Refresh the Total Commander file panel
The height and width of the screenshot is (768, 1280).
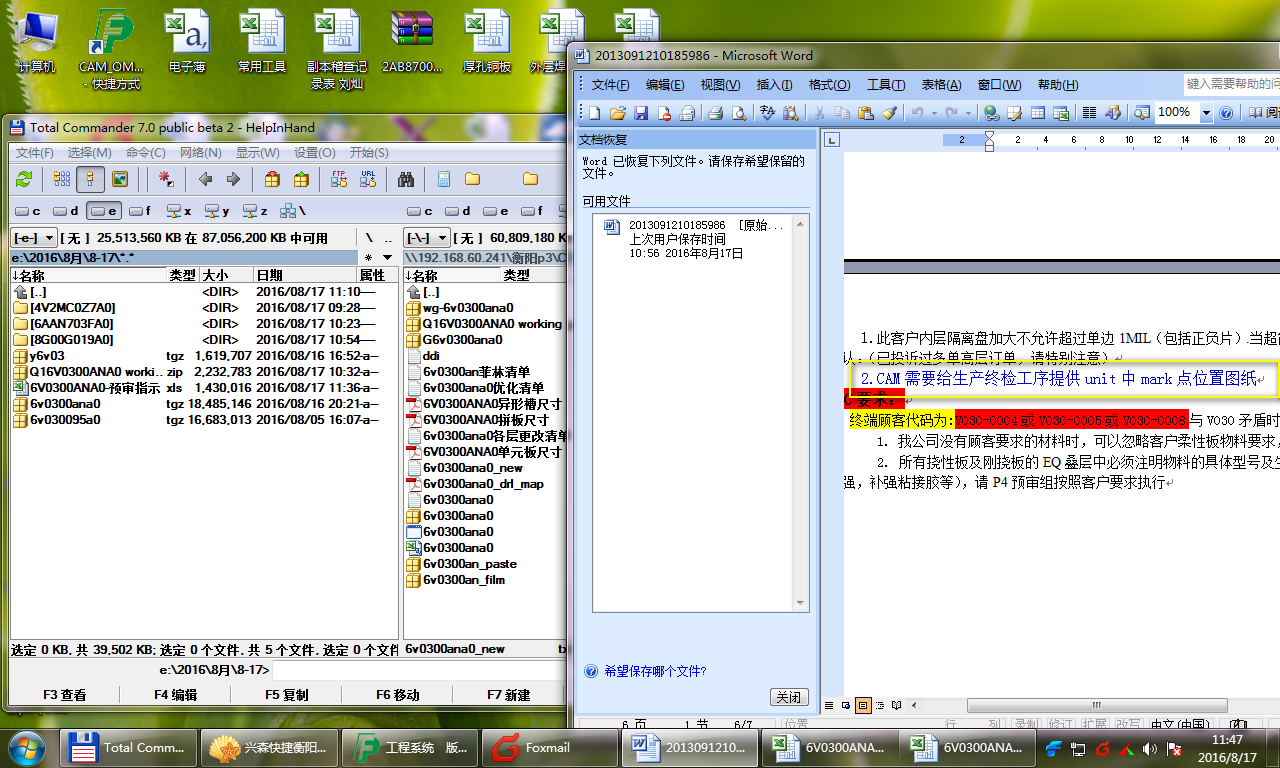[24, 179]
